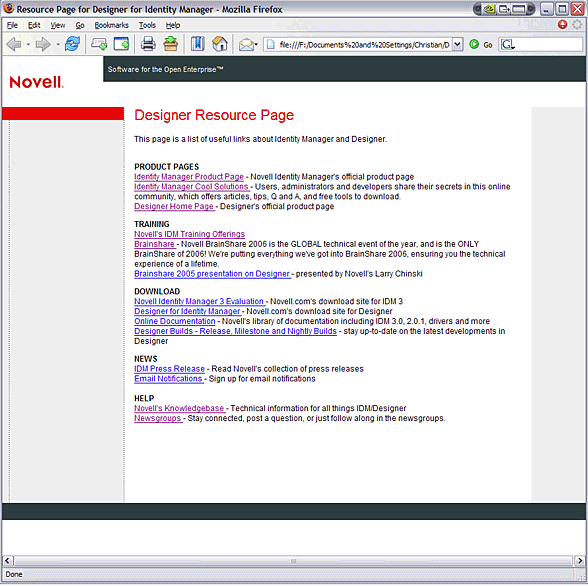
Task: Click the Print icon in toolbar
Action: [x=148, y=44]
